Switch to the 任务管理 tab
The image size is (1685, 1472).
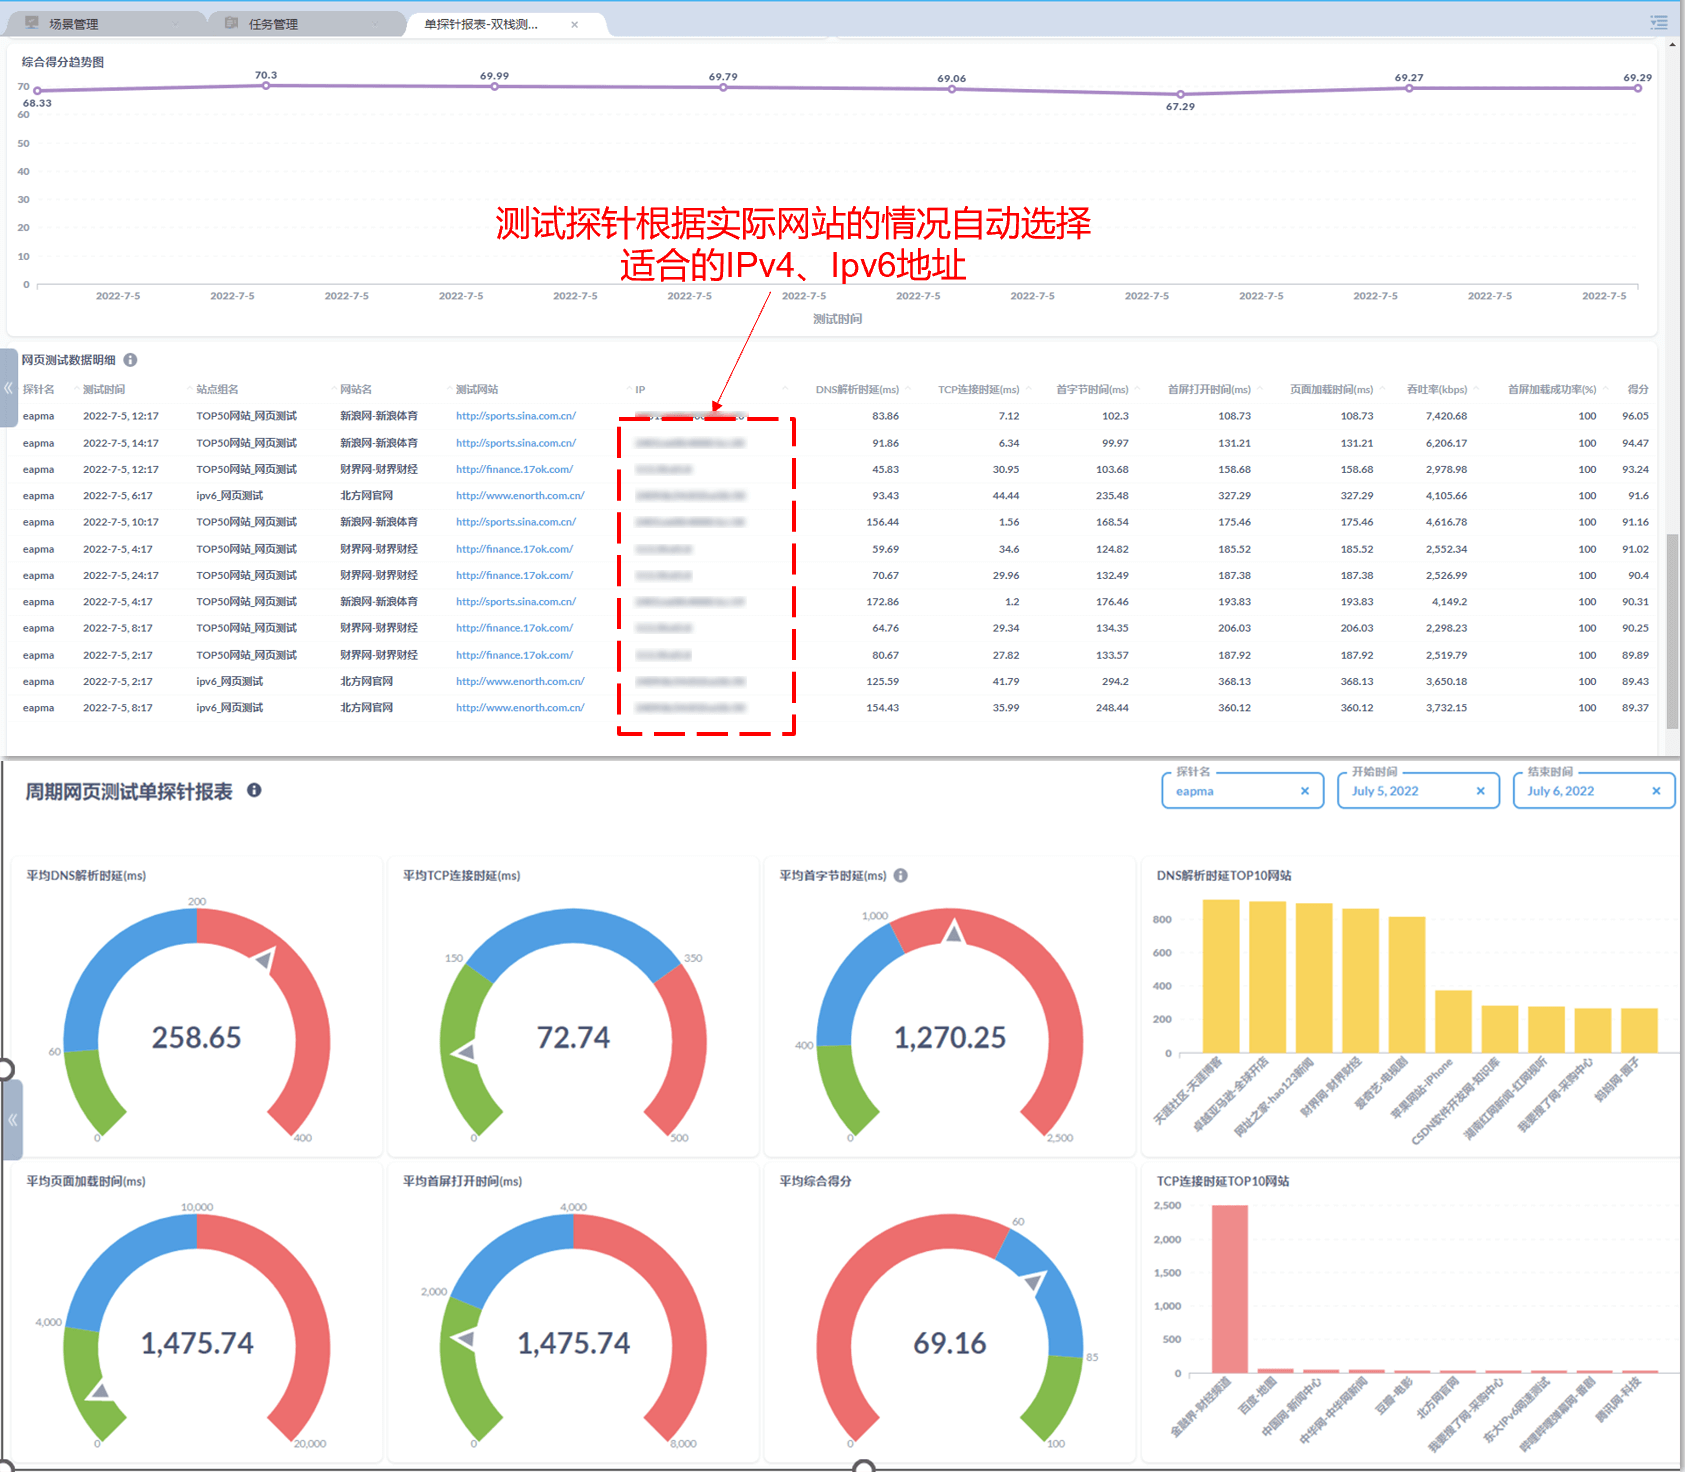tap(273, 24)
